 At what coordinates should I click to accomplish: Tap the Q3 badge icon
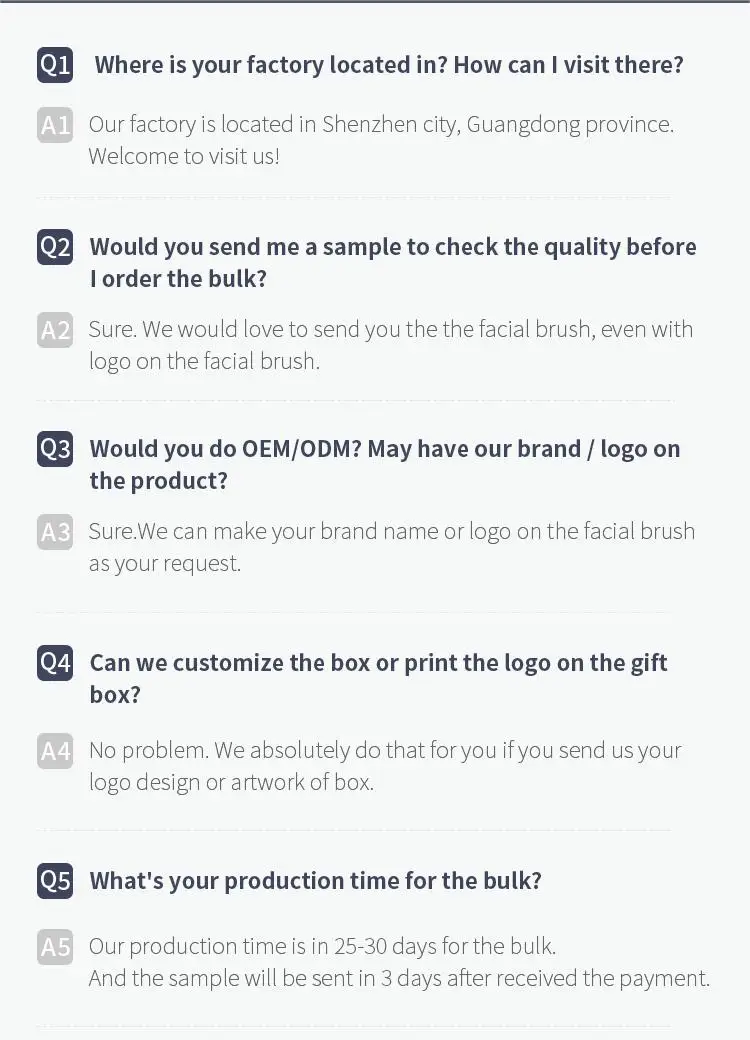55,449
